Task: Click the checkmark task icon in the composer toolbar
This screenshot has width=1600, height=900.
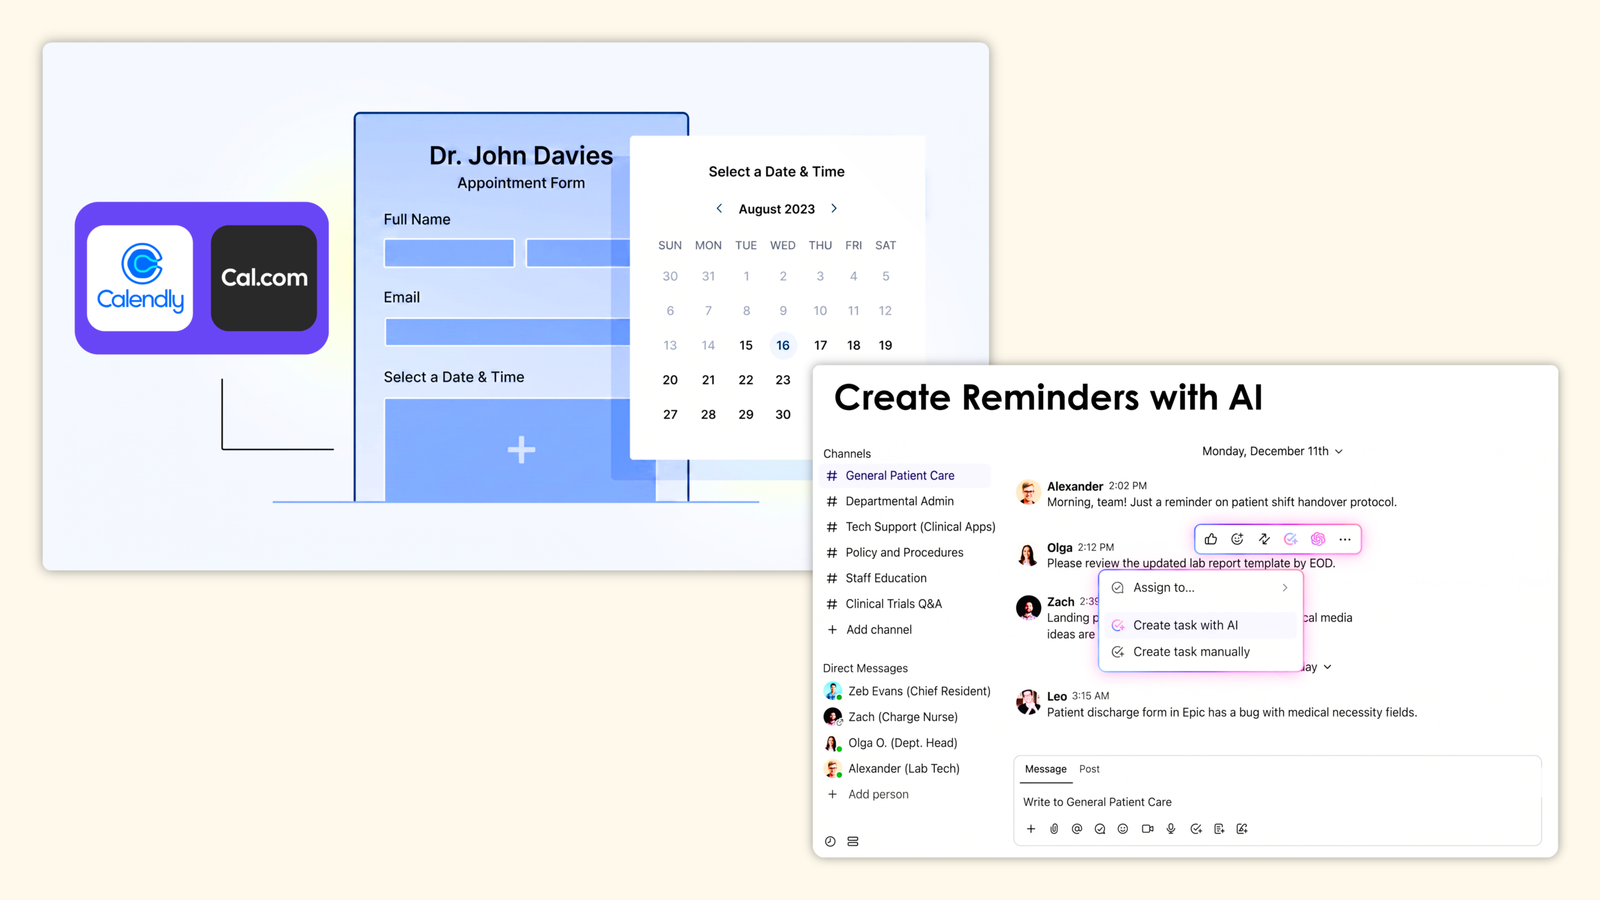Action: click(x=1196, y=829)
